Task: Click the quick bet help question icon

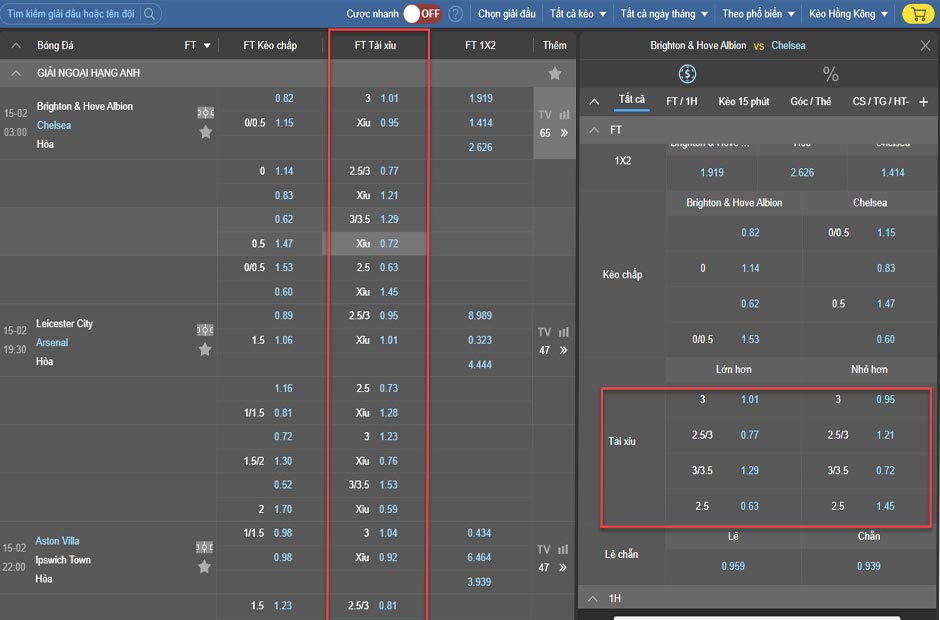Action: pyautogui.click(x=456, y=13)
